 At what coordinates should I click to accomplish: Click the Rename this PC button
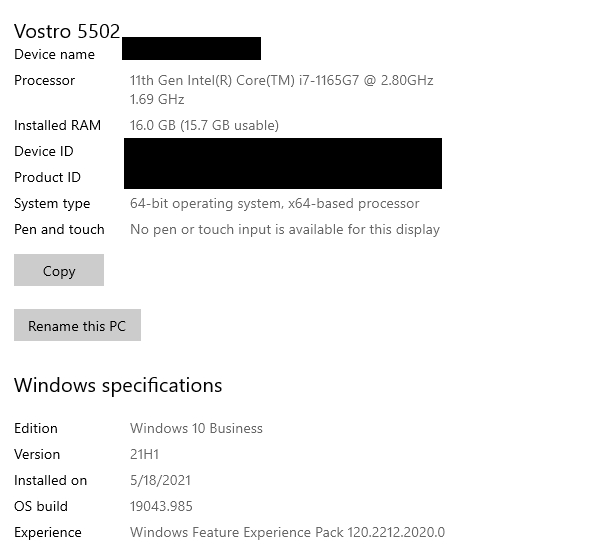tap(77, 325)
